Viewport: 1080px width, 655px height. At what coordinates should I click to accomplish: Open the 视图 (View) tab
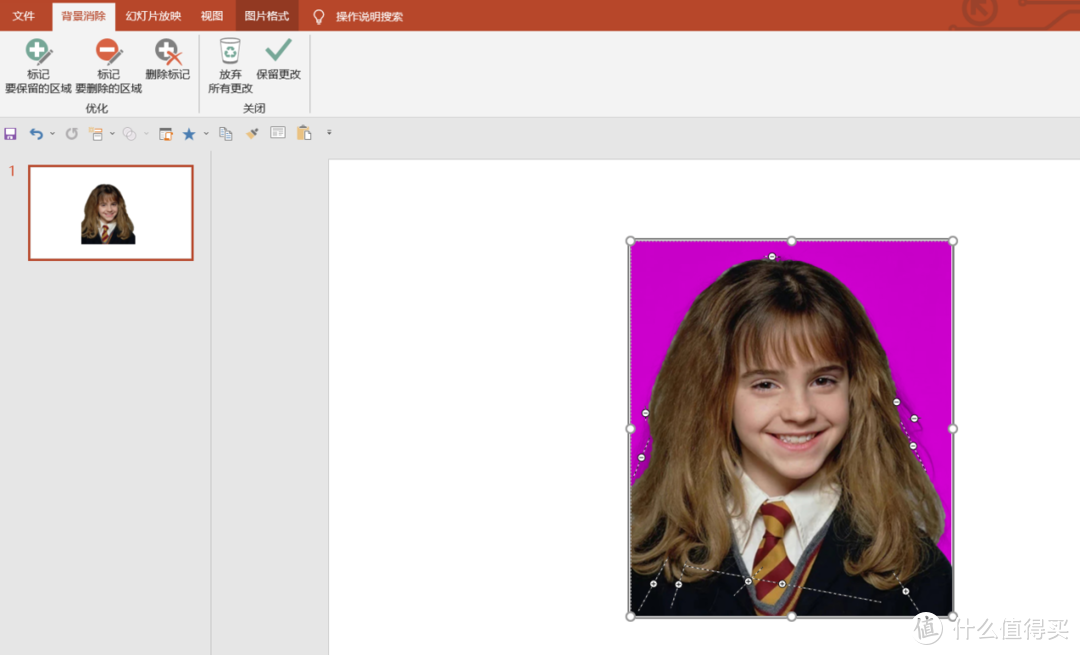(x=211, y=16)
